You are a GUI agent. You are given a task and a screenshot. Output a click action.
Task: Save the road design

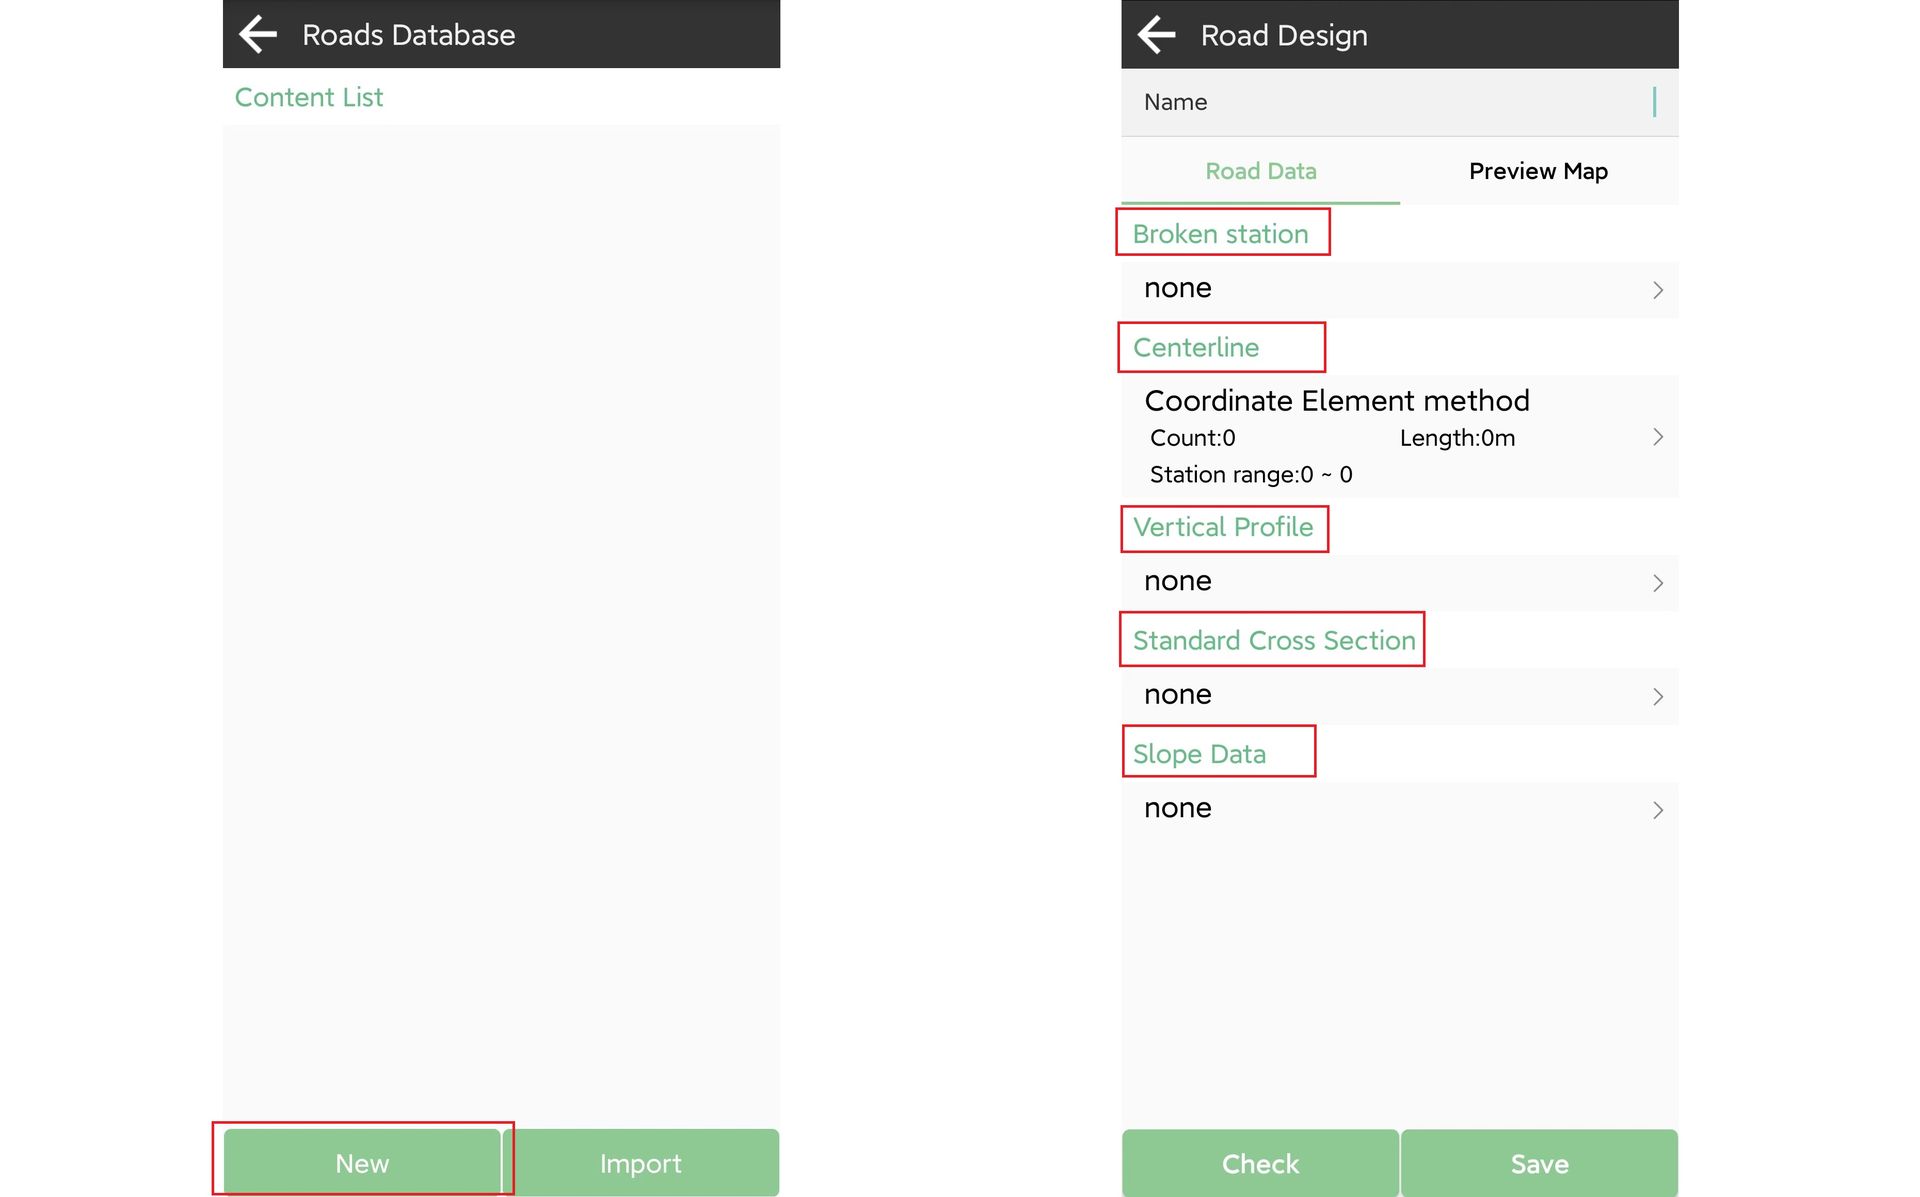(x=1539, y=1163)
